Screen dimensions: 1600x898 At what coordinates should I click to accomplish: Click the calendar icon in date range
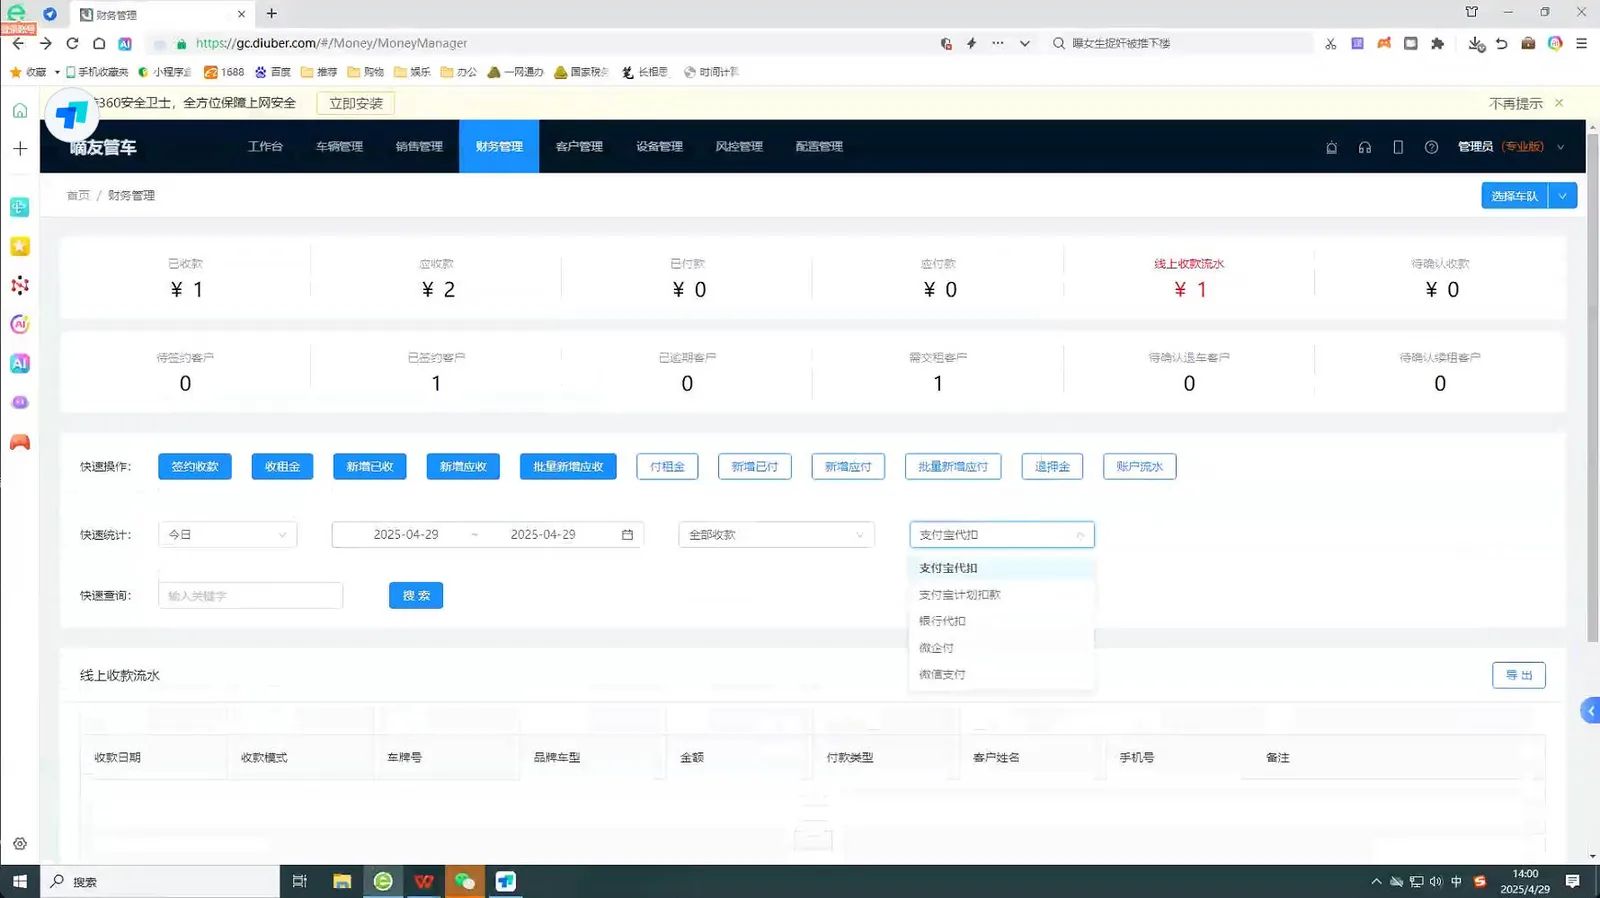(627, 535)
